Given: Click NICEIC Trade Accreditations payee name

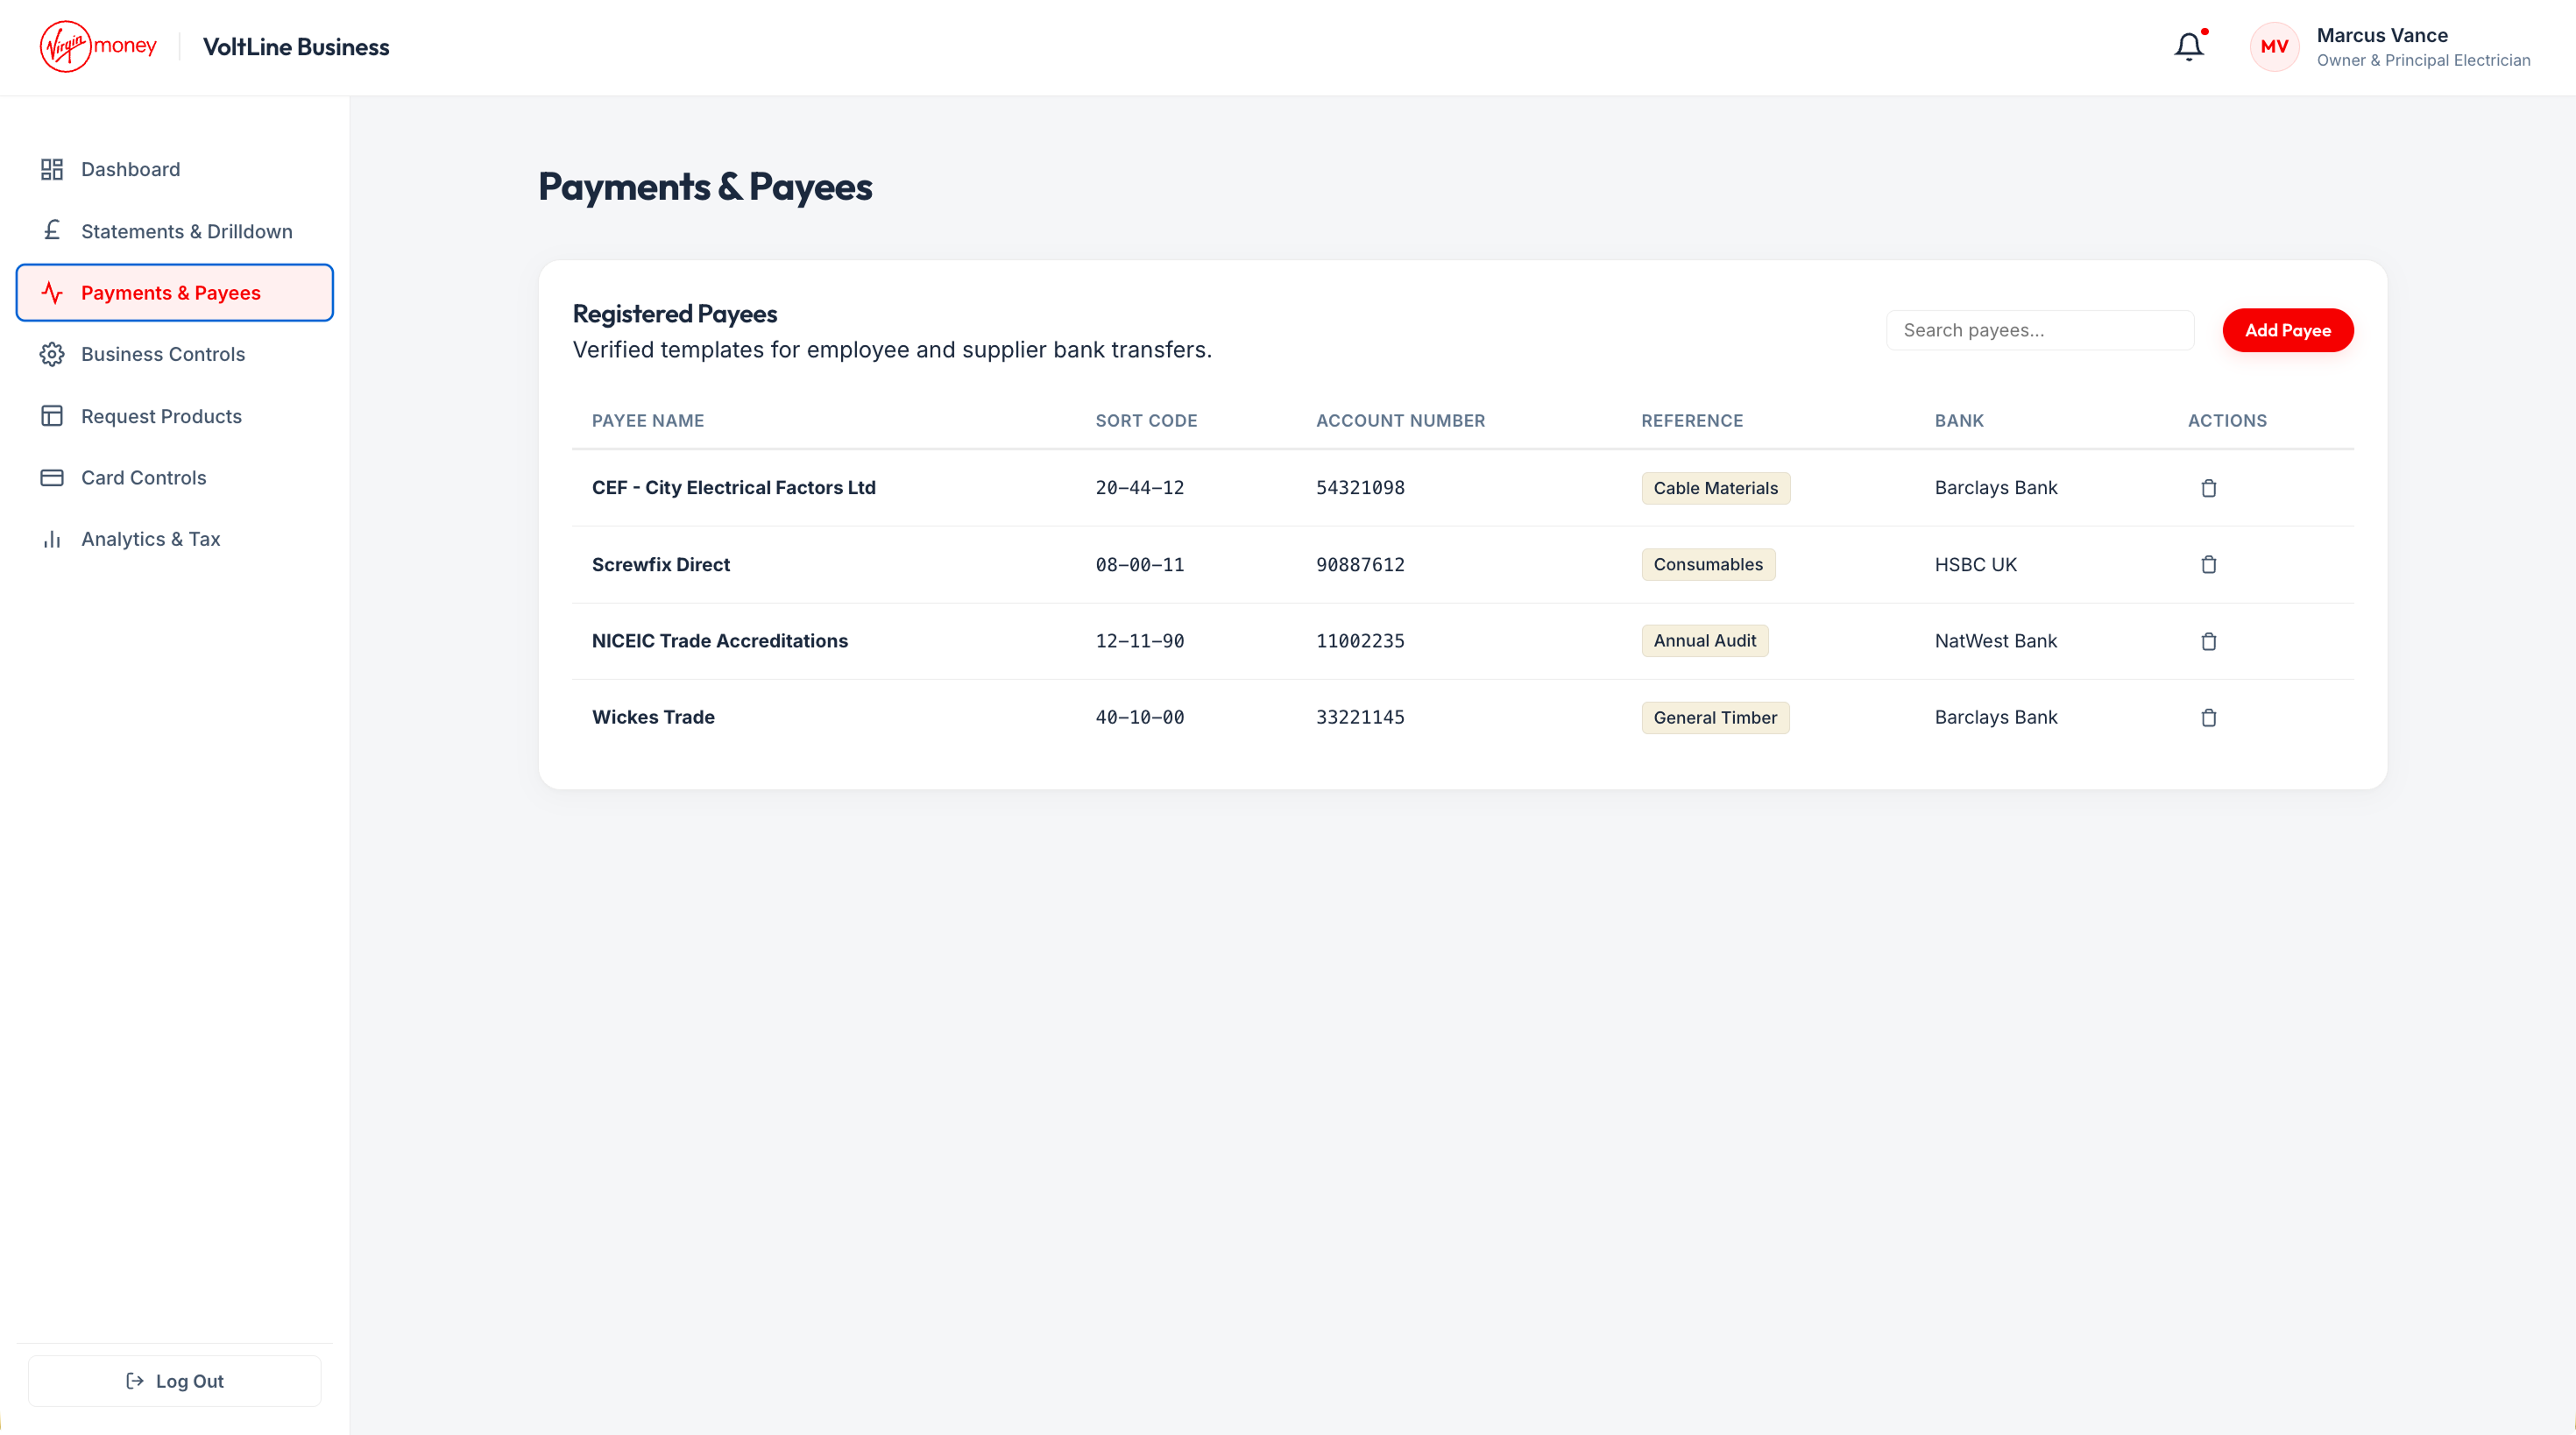Looking at the screenshot, I should (719, 641).
